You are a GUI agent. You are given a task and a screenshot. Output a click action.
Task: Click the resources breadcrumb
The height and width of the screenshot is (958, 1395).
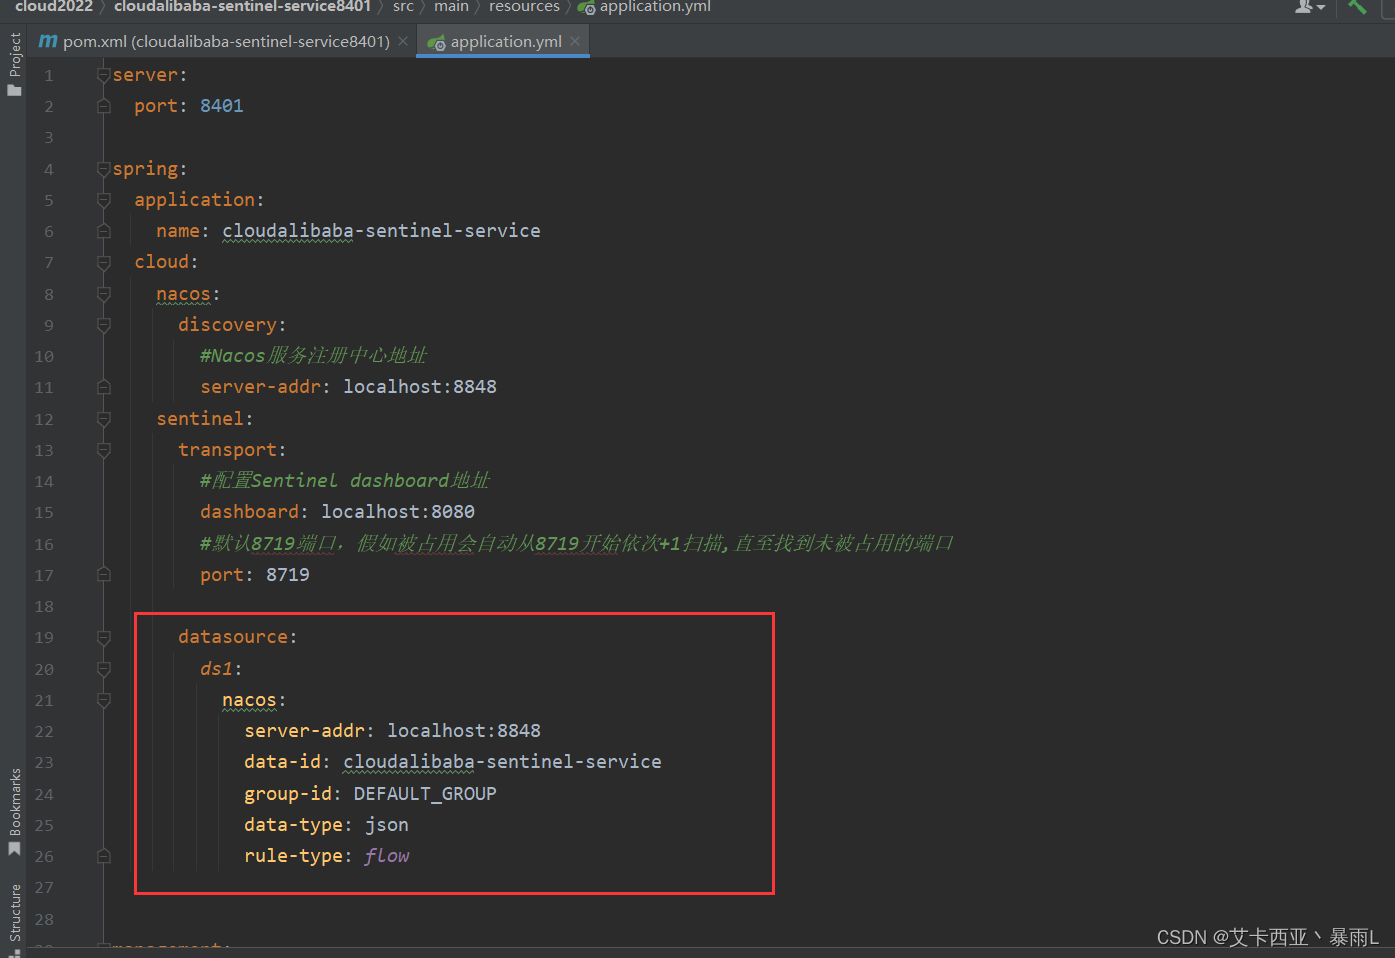524,6
